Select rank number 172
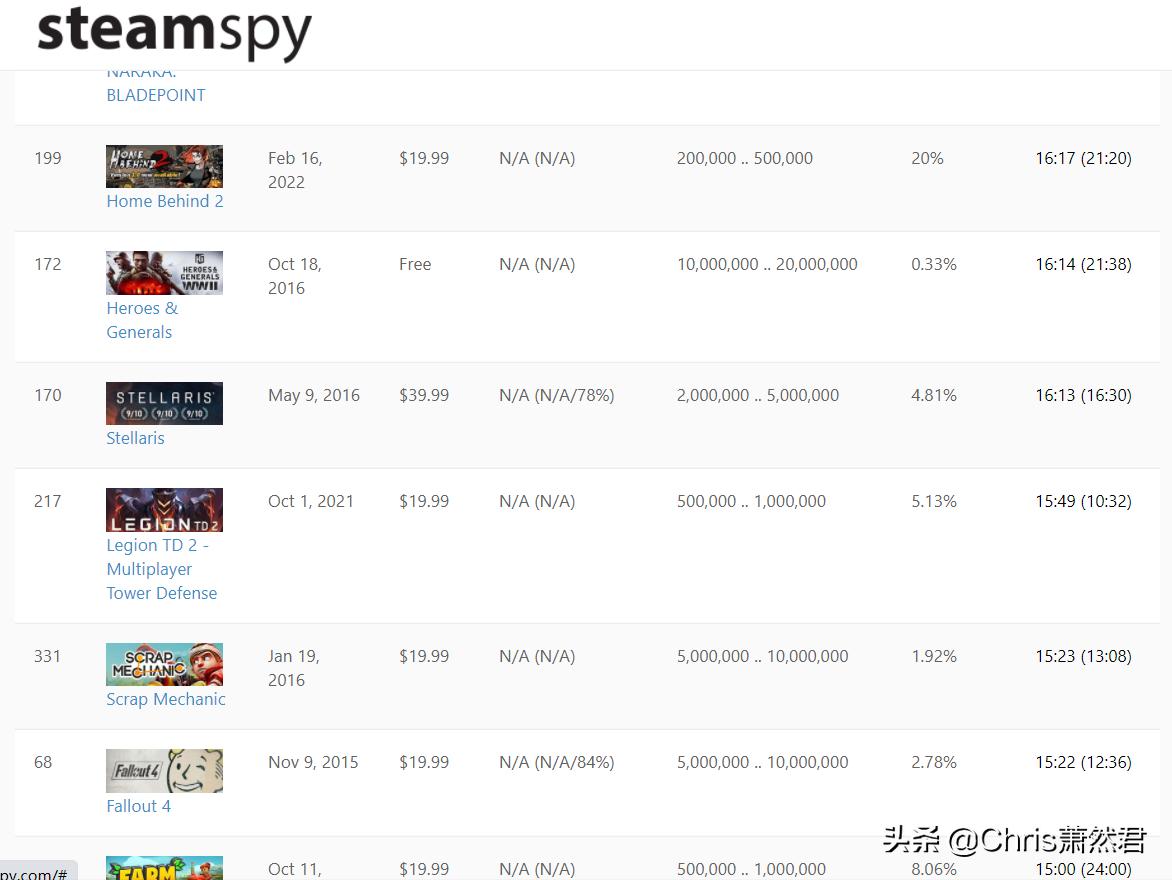This screenshot has height=880, width=1172. [48, 265]
